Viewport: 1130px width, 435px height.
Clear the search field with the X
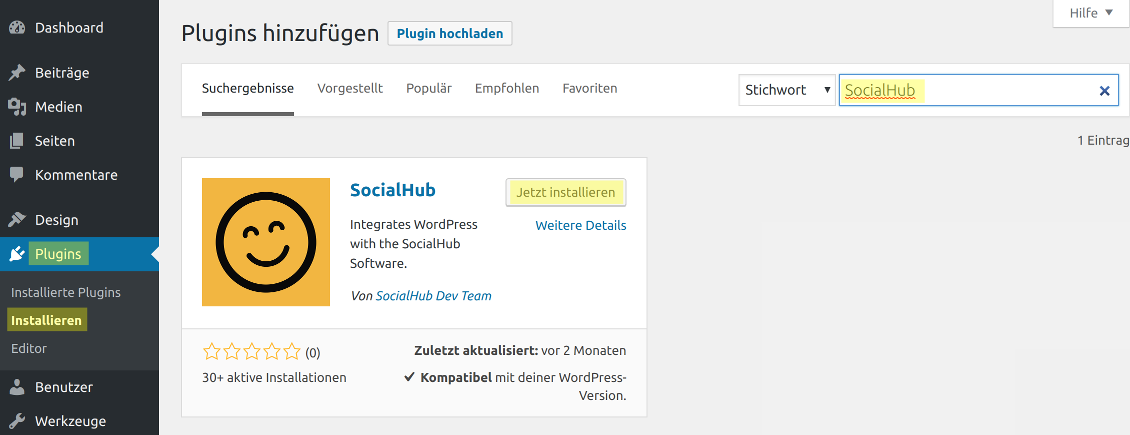pyautogui.click(x=1104, y=91)
